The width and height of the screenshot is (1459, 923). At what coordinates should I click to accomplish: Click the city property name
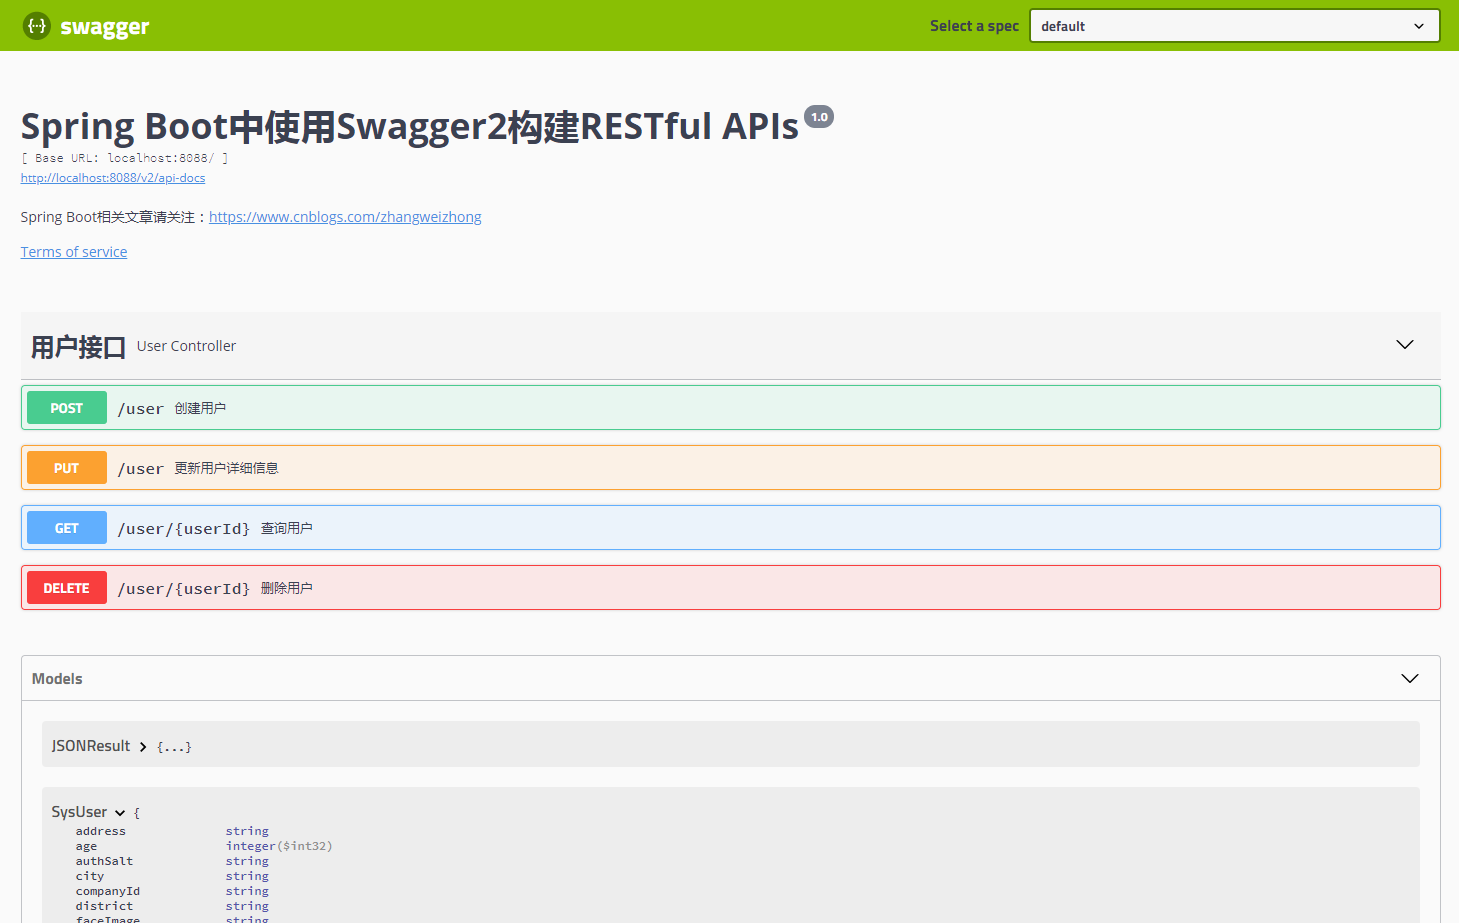pos(90,876)
